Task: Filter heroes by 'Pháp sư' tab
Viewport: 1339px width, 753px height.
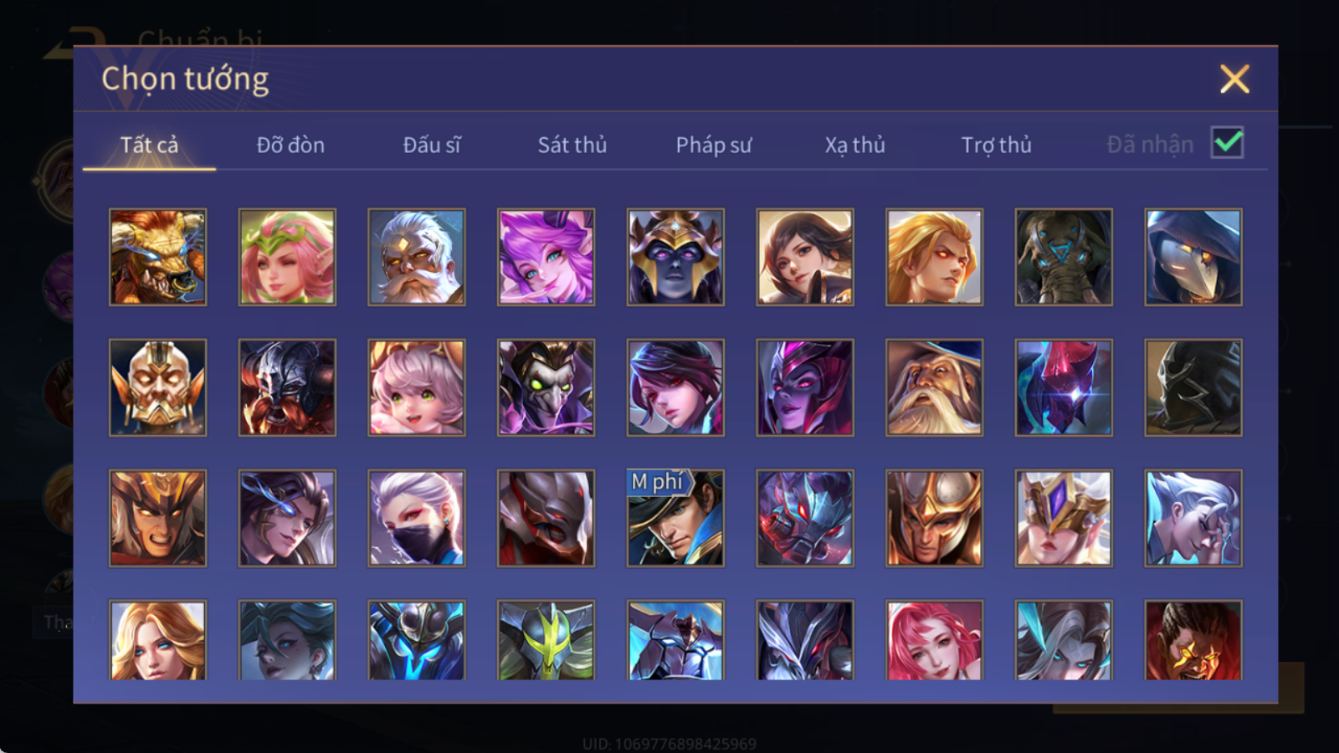Action: [x=714, y=145]
